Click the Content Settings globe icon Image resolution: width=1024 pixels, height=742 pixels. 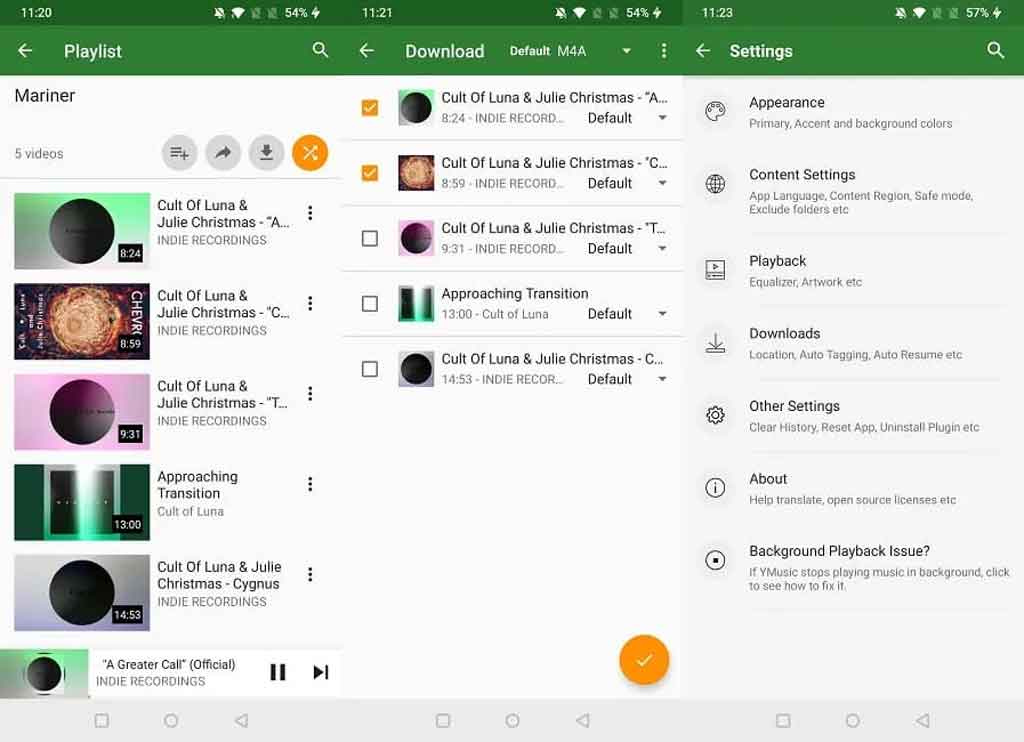(715, 184)
